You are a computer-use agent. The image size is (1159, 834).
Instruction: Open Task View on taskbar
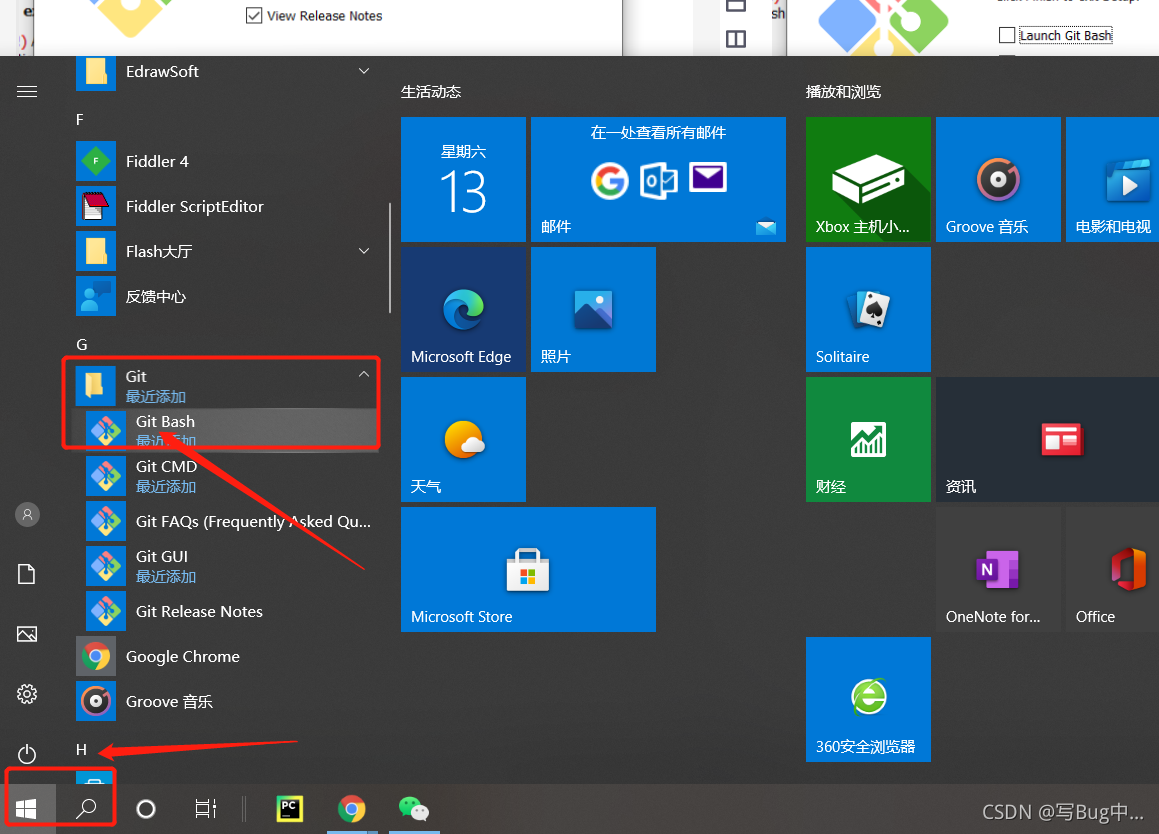click(x=205, y=809)
